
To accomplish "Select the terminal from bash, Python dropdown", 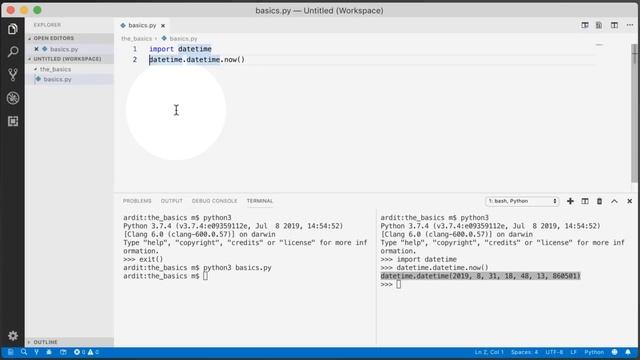I will tap(522, 201).
